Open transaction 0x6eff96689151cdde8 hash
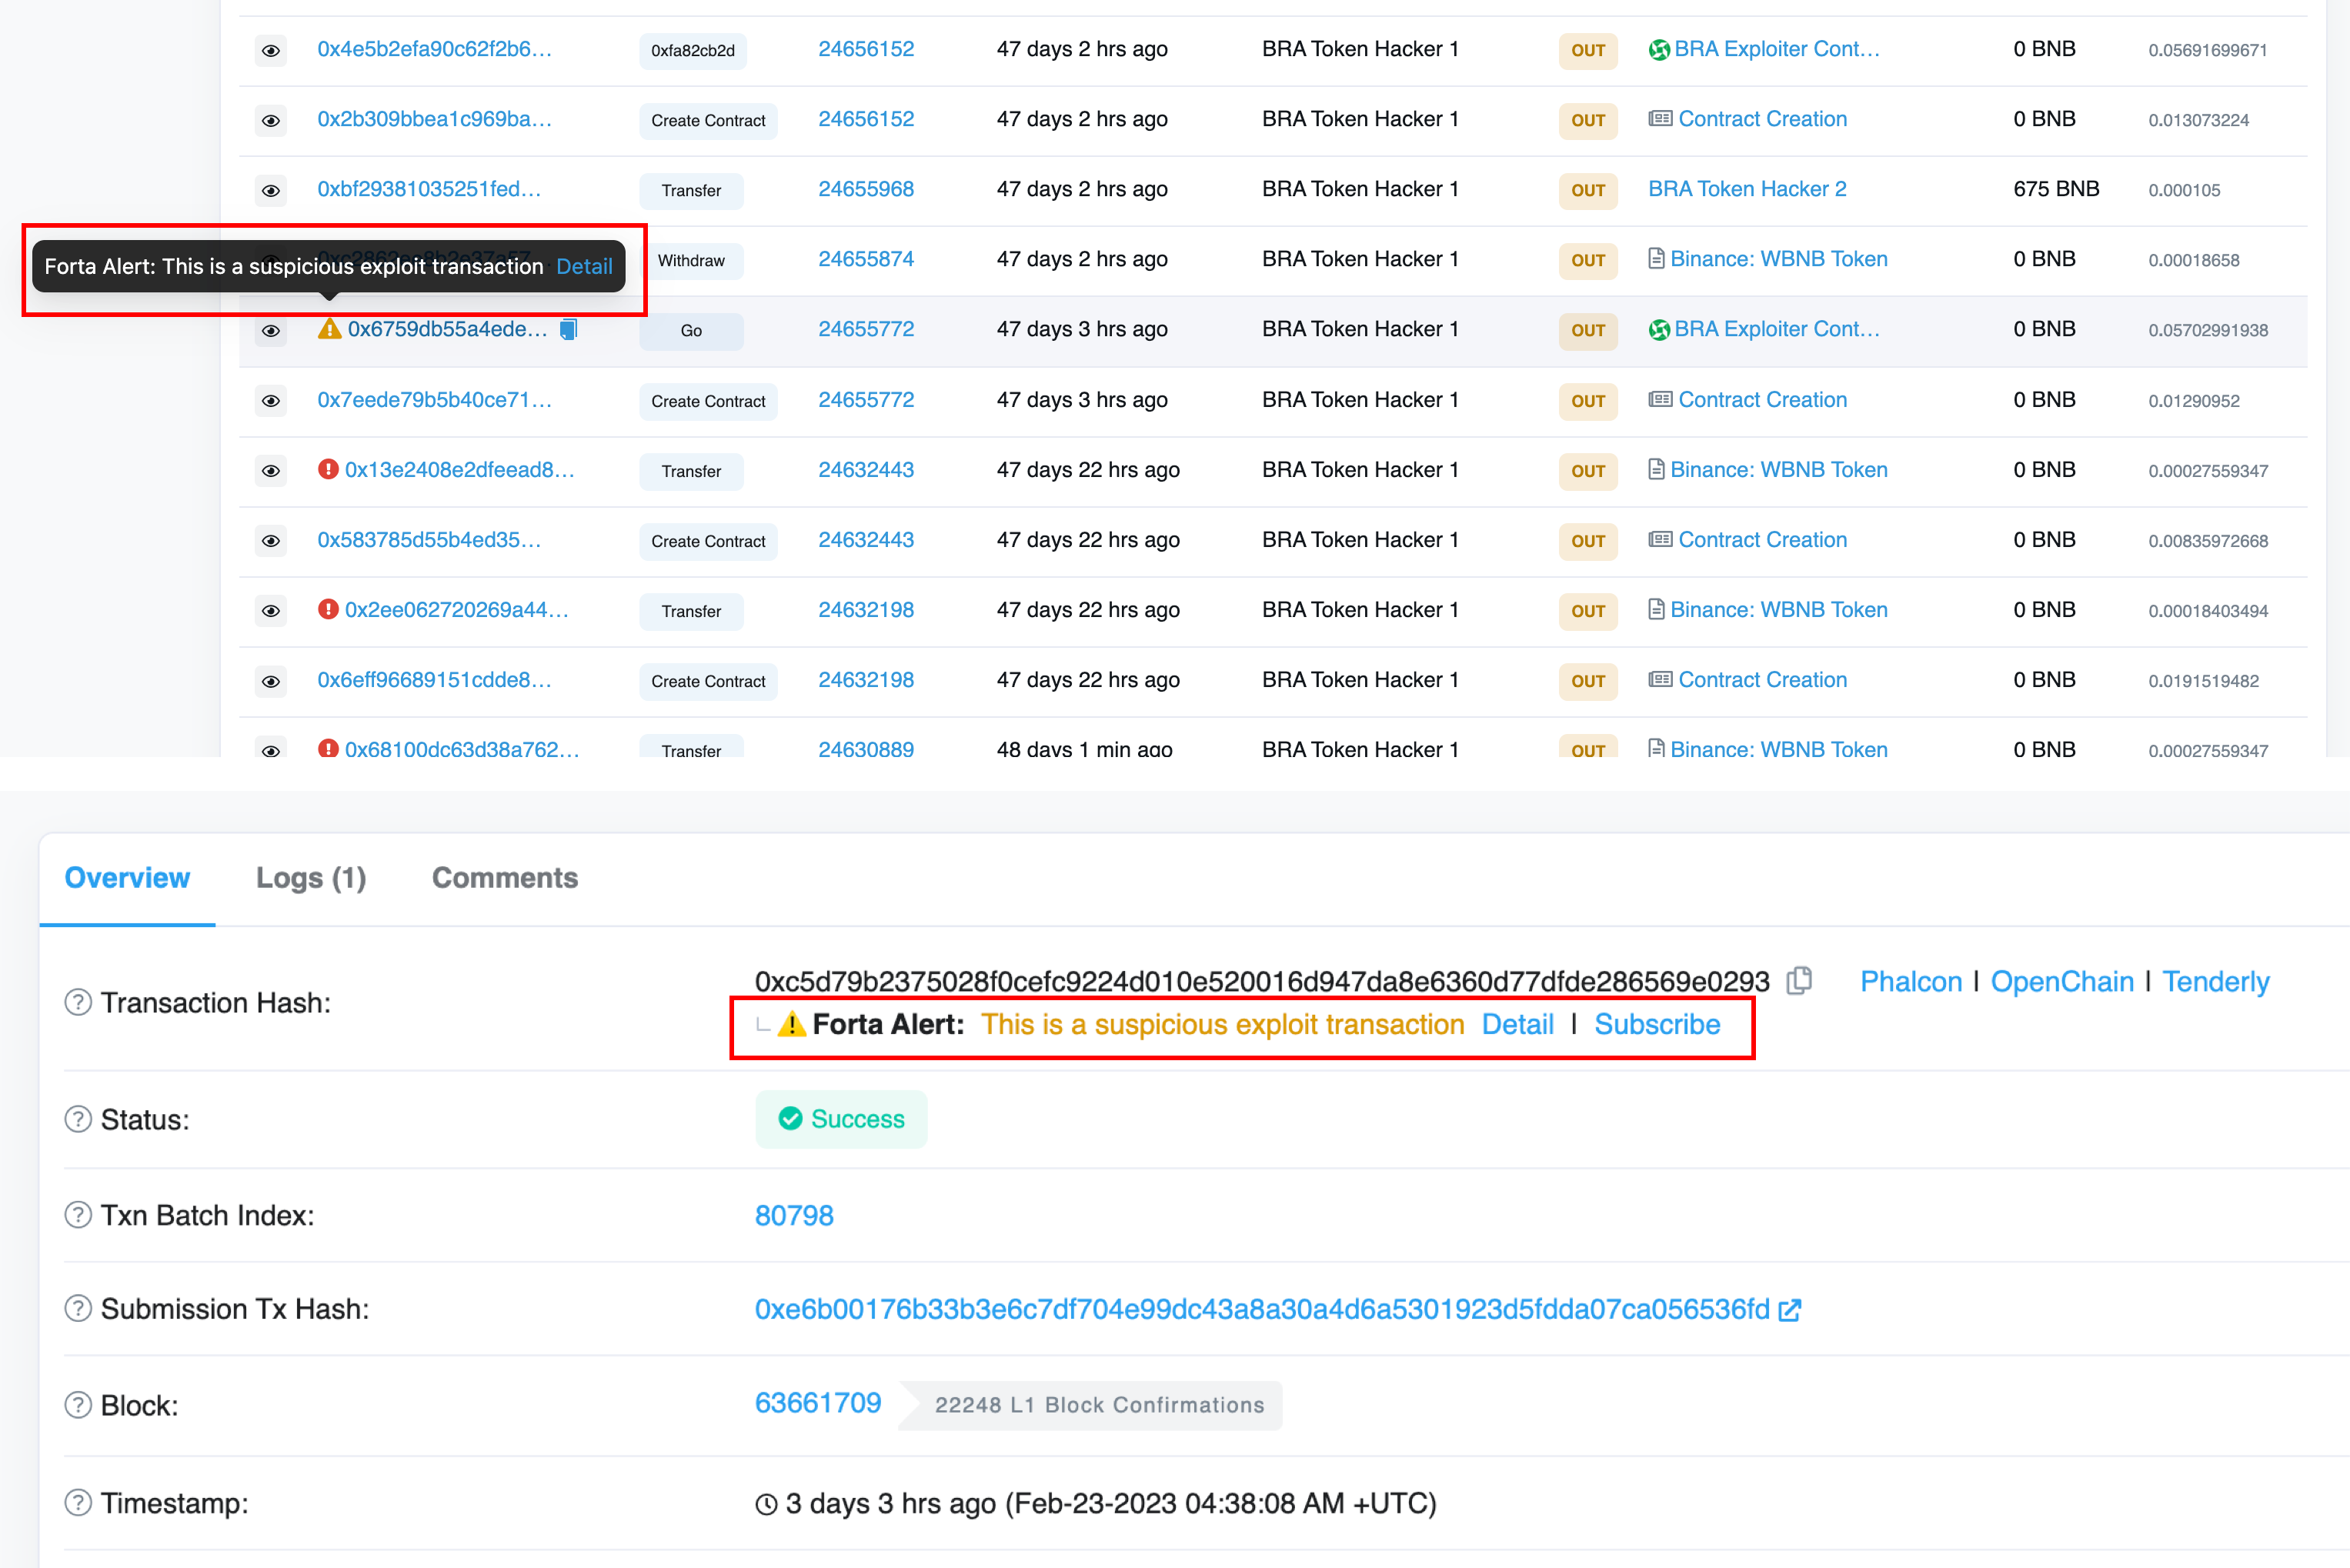2350x1568 pixels. (434, 680)
